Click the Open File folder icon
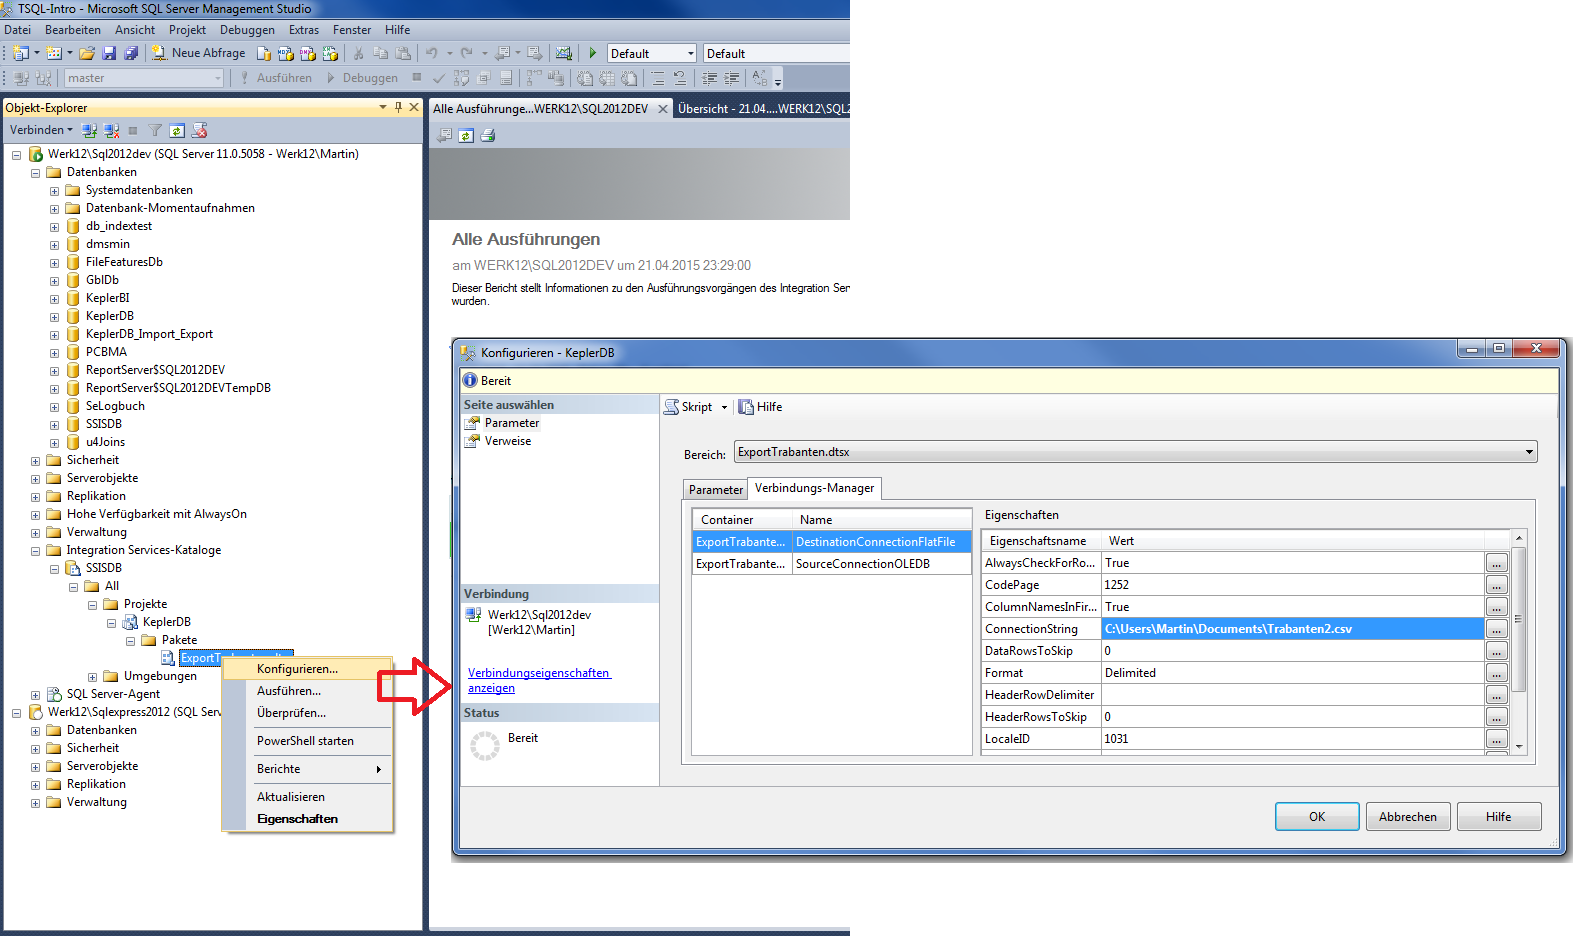The height and width of the screenshot is (943, 1578). tap(87, 53)
